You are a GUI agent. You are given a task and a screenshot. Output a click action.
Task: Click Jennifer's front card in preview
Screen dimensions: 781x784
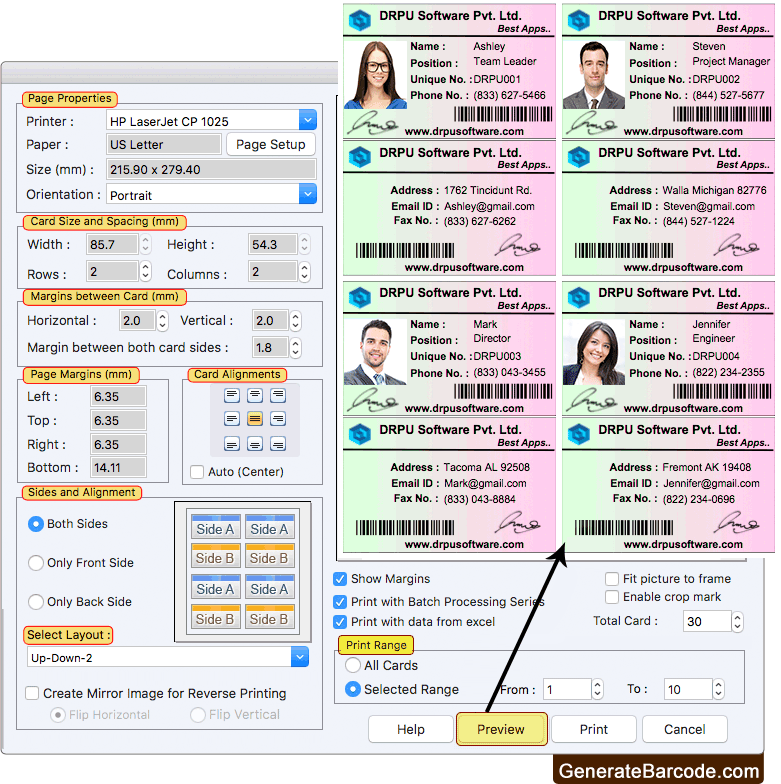click(x=668, y=348)
